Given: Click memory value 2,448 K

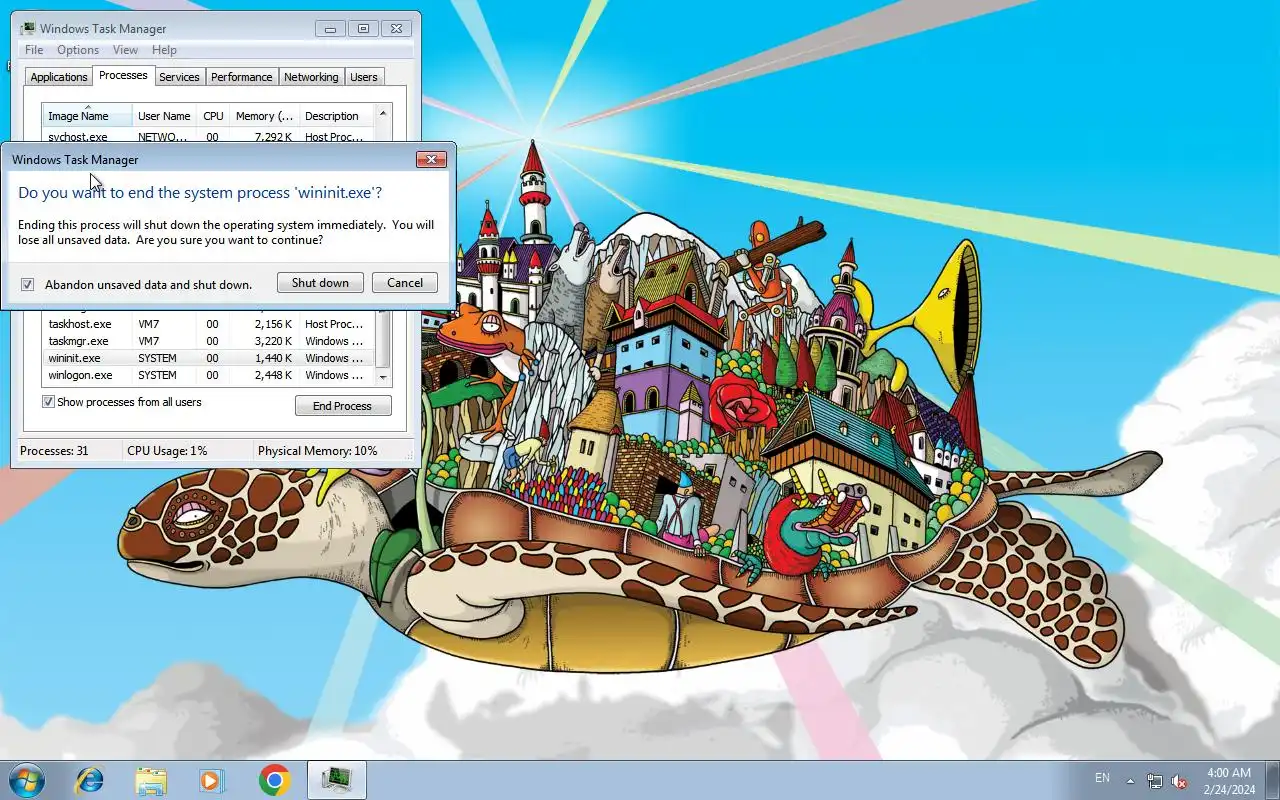Looking at the screenshot, I should 273,375.
